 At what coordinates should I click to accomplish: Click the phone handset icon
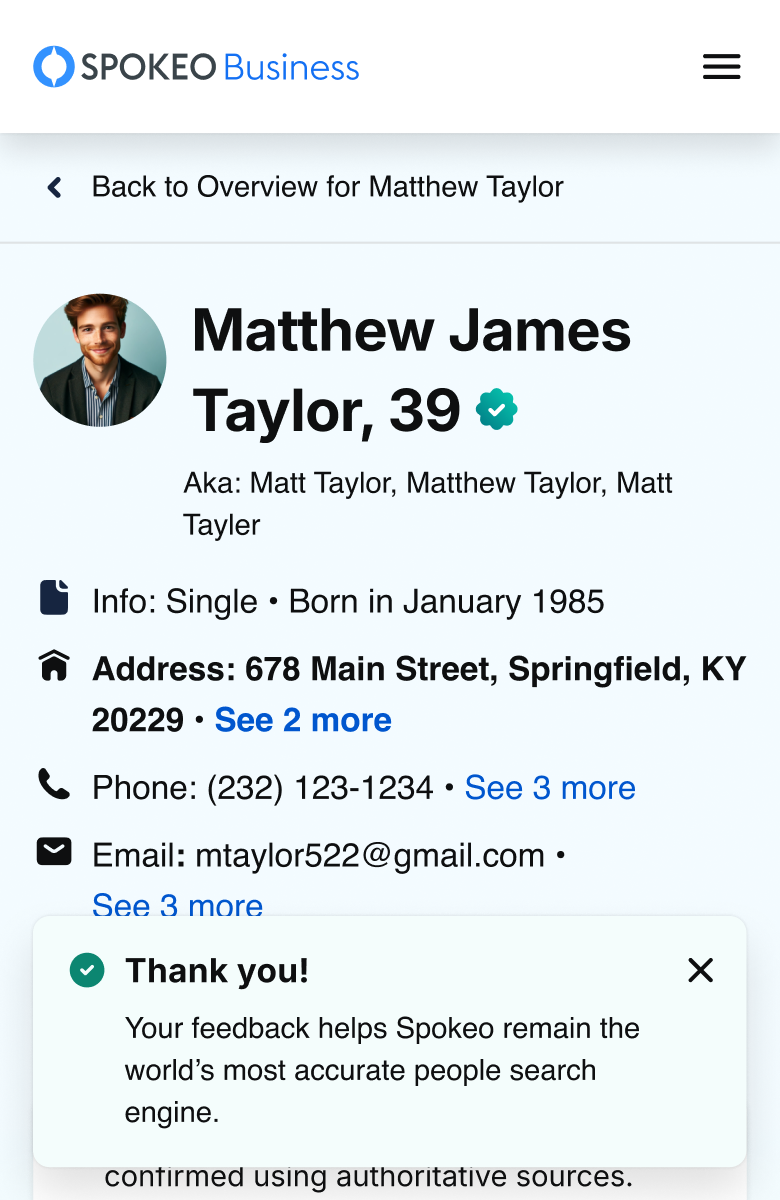pos(54,785)
